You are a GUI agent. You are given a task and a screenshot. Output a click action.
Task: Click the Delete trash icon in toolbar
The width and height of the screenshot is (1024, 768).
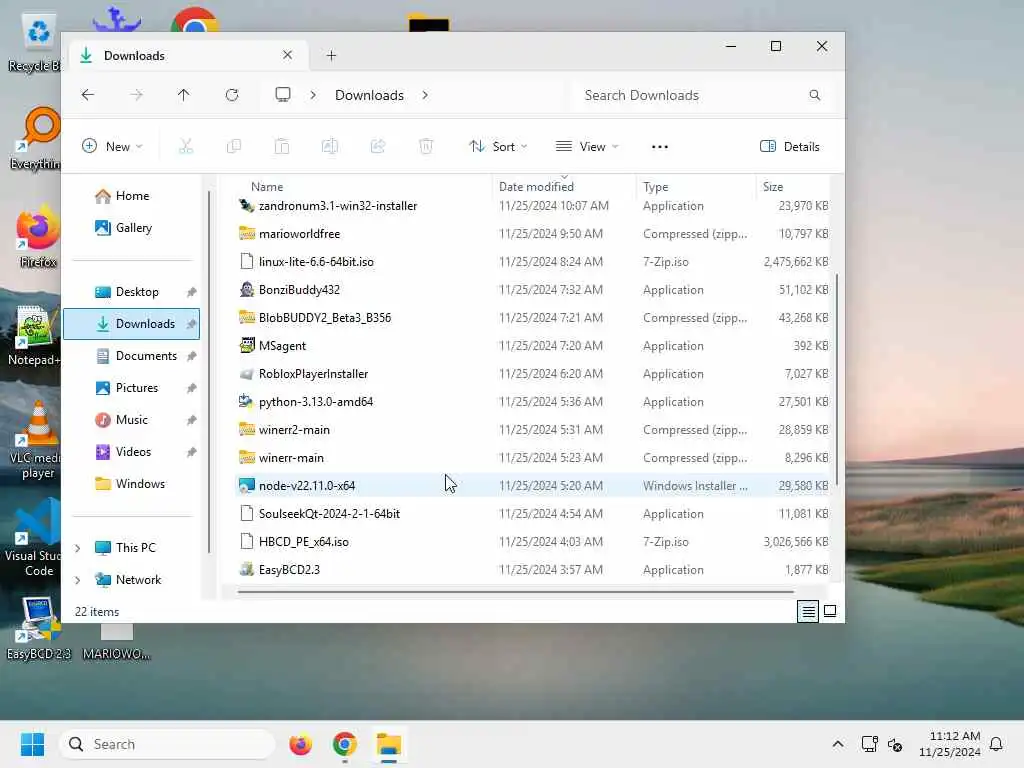(x=426, y=146)
